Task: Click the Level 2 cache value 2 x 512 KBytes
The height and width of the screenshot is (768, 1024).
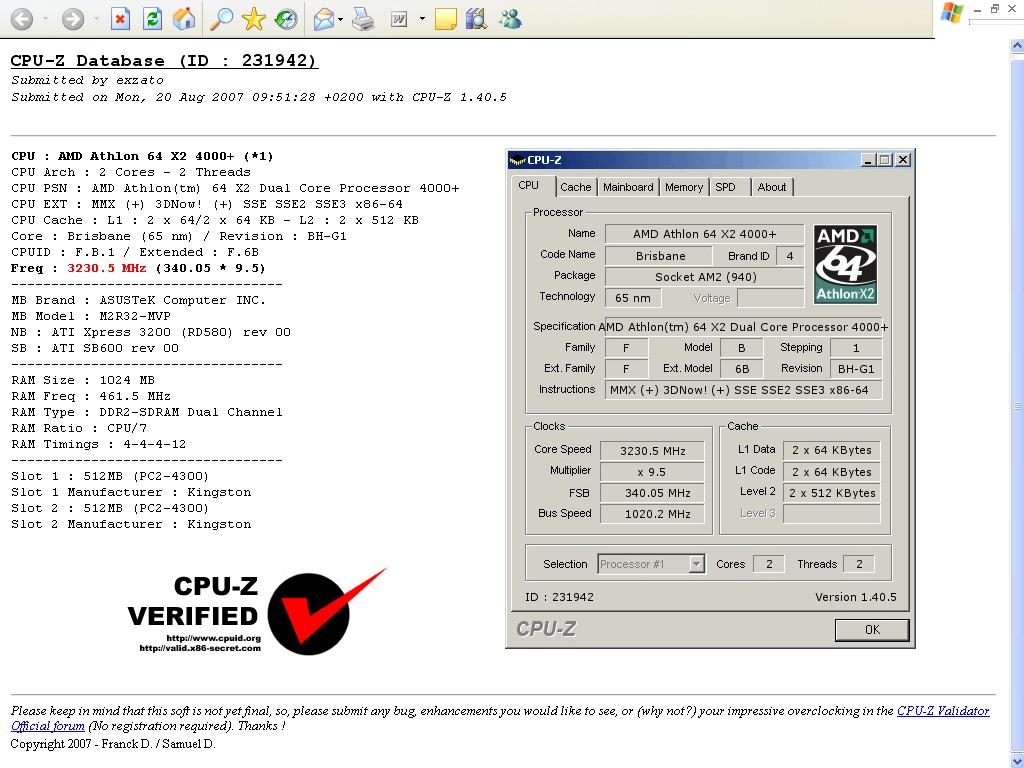Action: coord(831,493)
